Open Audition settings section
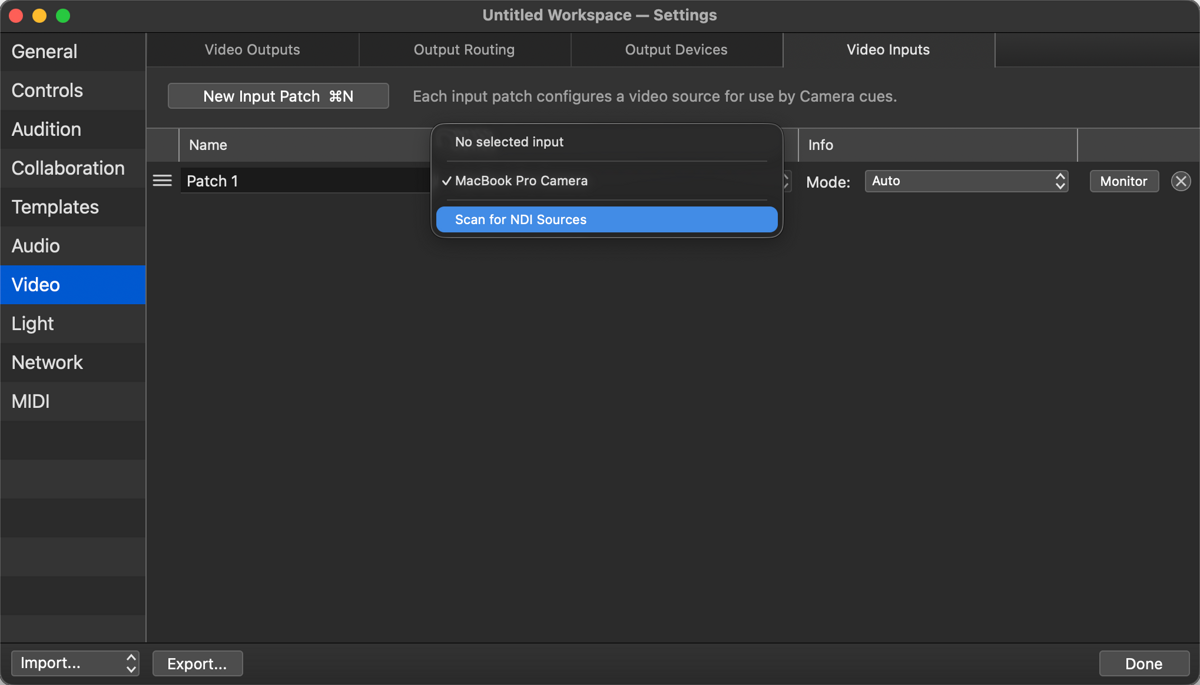The image size is (1200, 685). [73, 129]
